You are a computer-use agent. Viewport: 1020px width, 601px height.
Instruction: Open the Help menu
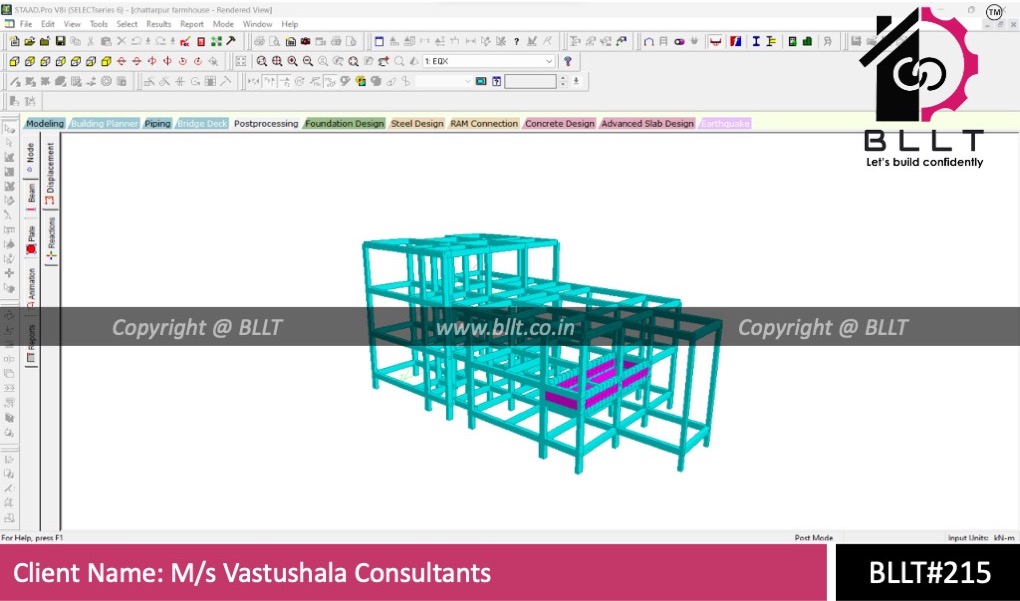pyautogui.click(x=289, y=24)
